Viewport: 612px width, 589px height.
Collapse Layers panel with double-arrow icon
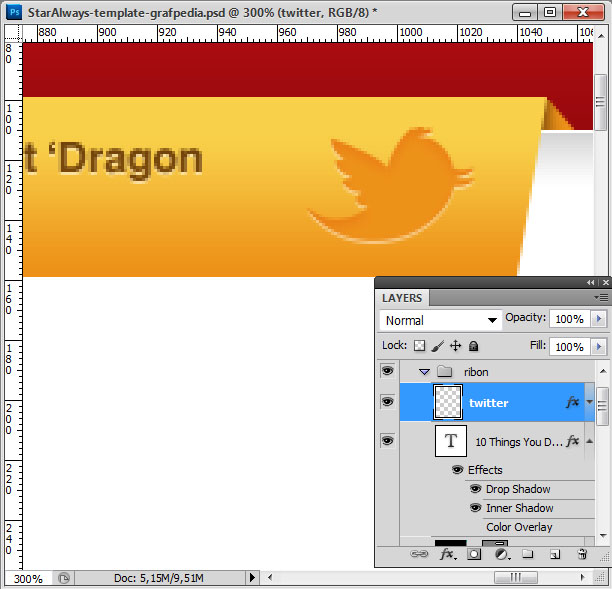tap(591, 283)
